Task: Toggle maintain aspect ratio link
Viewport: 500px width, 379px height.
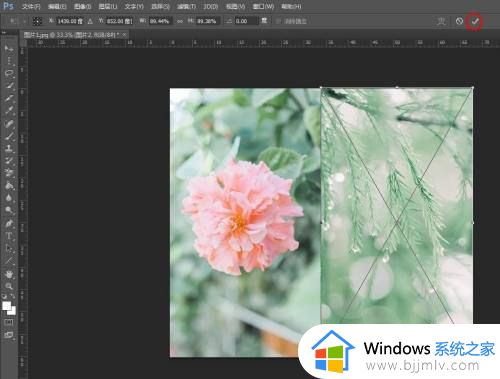Action: pyautogui.click(x=180, y=21)
